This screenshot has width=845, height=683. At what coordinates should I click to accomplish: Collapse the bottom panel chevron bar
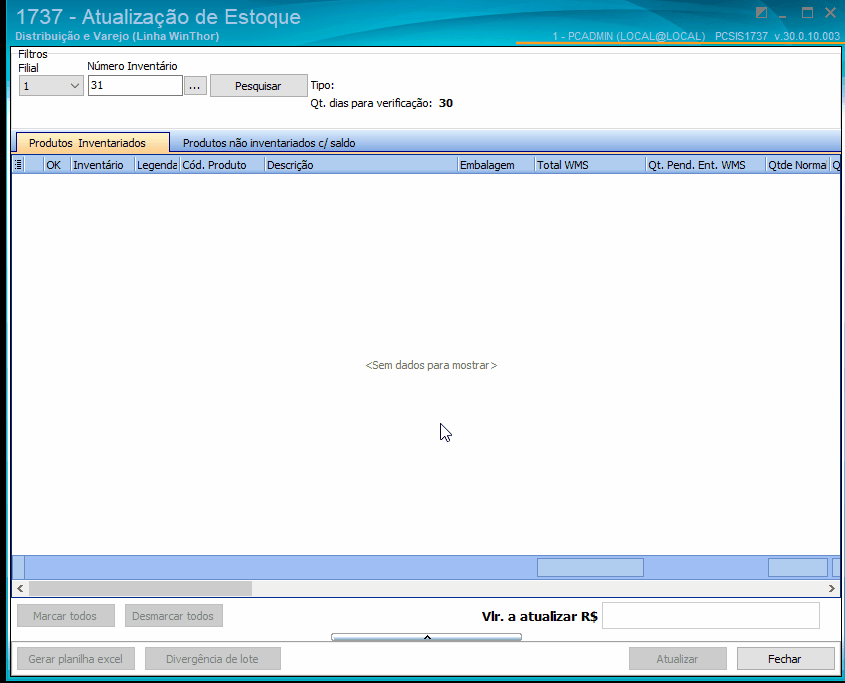coord(426,637)
